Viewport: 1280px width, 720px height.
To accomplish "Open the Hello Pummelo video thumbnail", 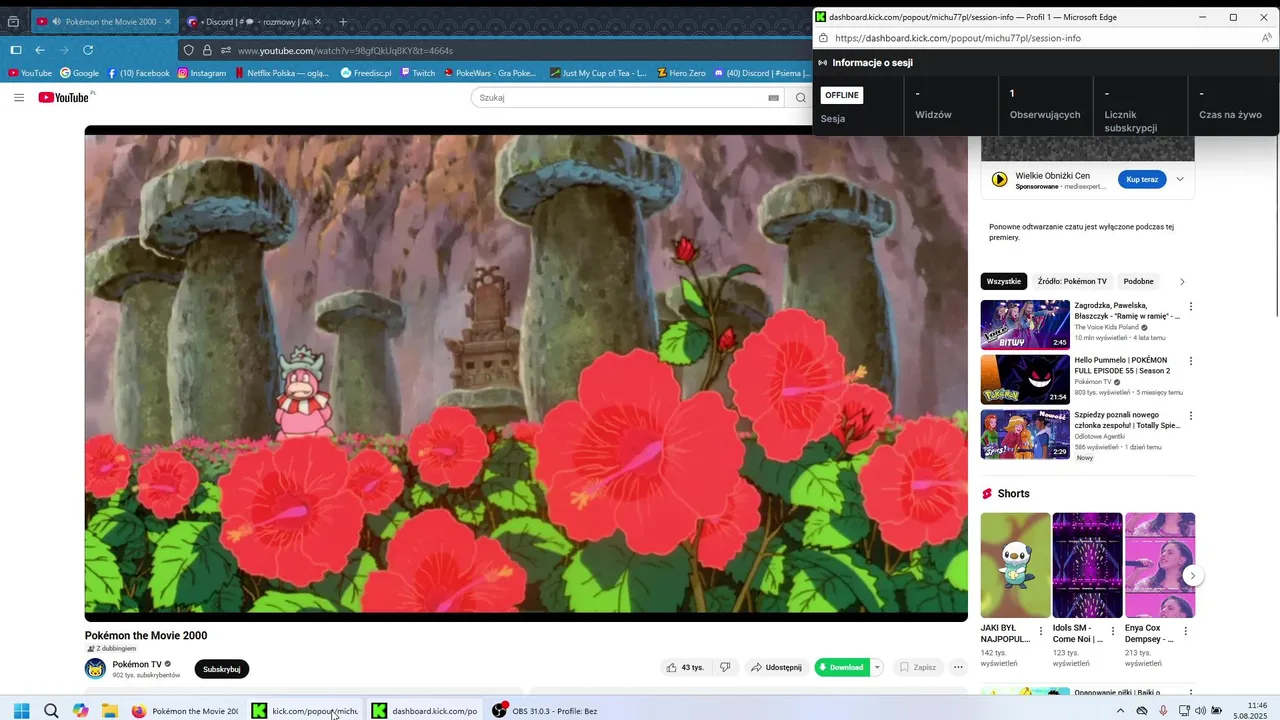I will click(1025, 379).
